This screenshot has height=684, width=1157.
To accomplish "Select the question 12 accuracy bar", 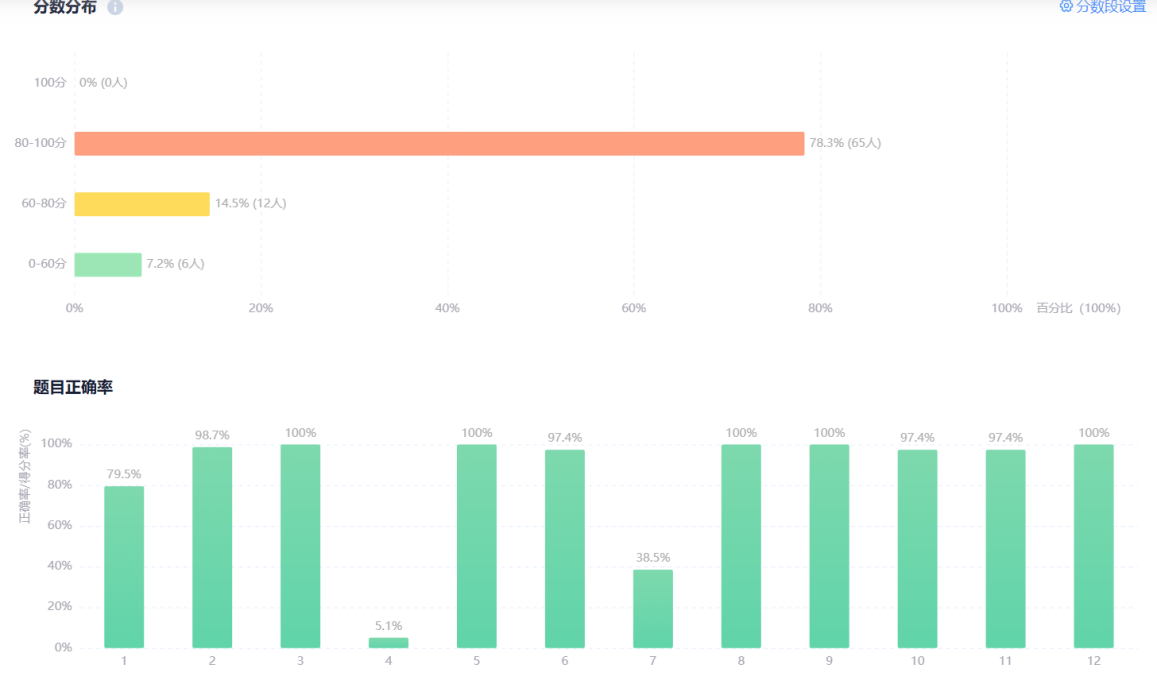I will [x=1094, y=546].
